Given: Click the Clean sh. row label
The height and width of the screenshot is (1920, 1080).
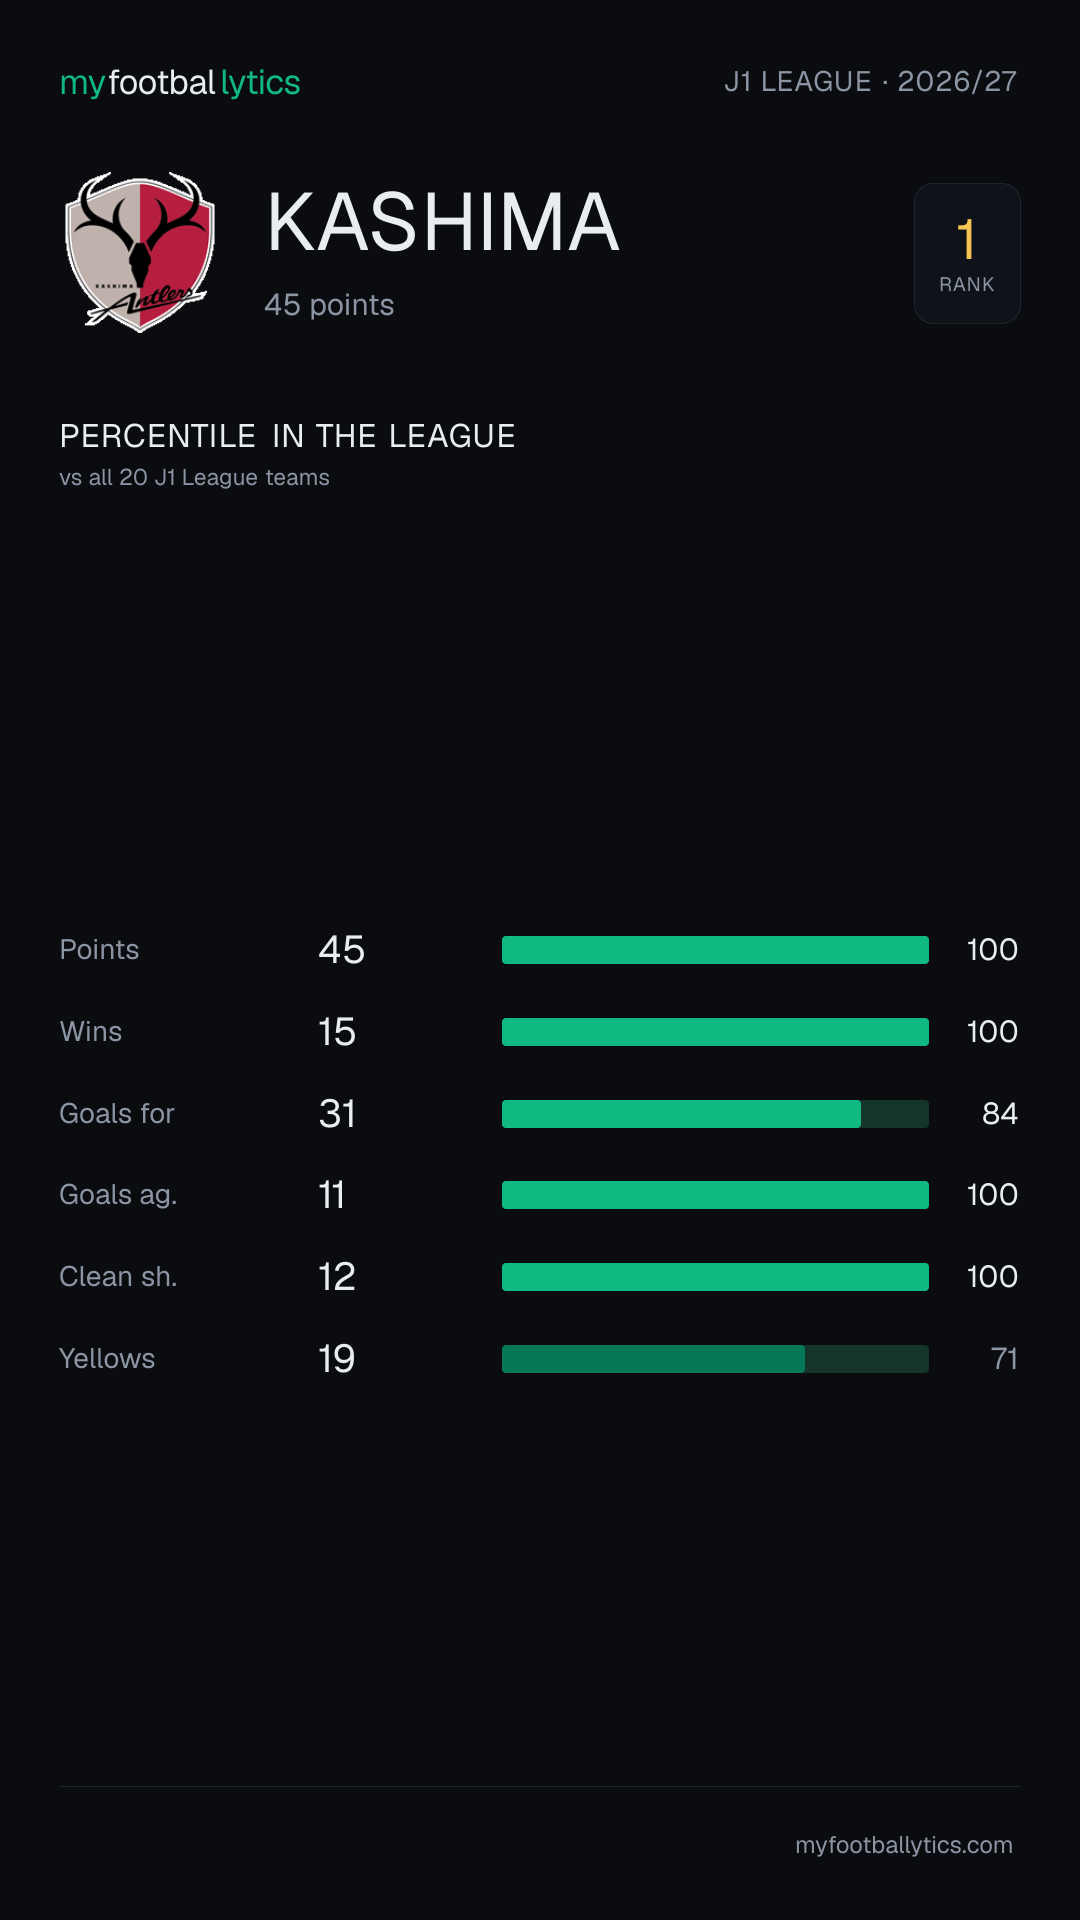Looking at the screenshot, I should (118, 1277).
